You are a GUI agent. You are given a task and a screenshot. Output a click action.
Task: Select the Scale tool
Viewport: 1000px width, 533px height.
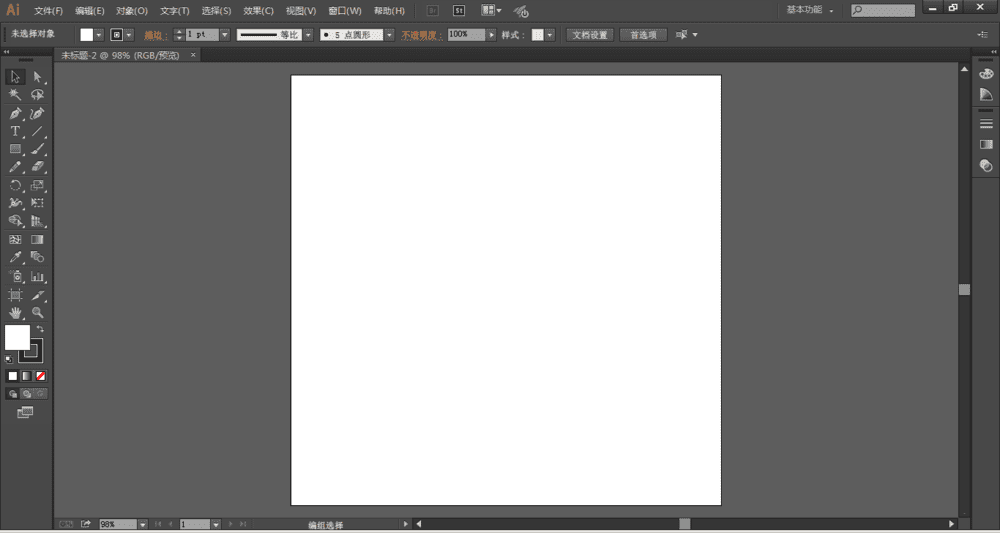tap(37, 186)
